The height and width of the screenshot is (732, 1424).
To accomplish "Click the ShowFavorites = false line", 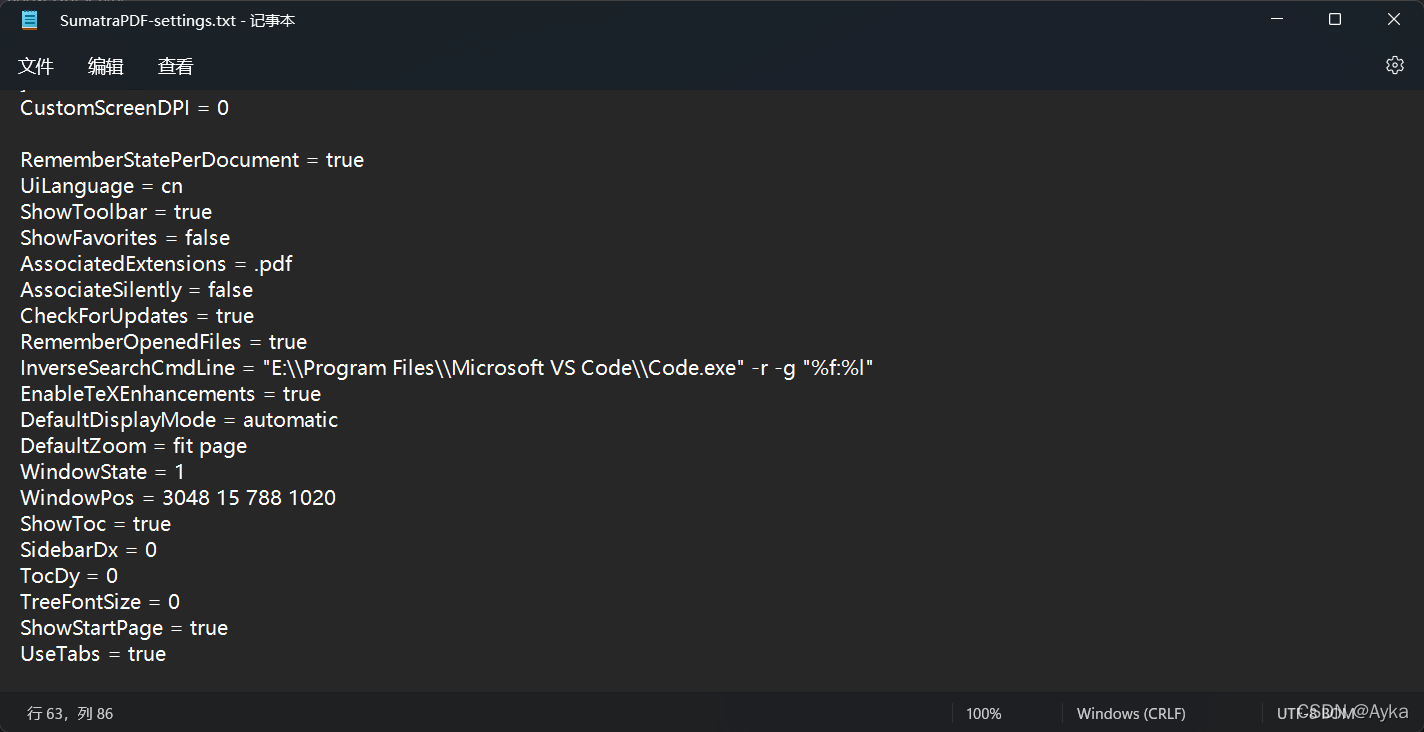I will pyautogui.click(x=125, y=238).
